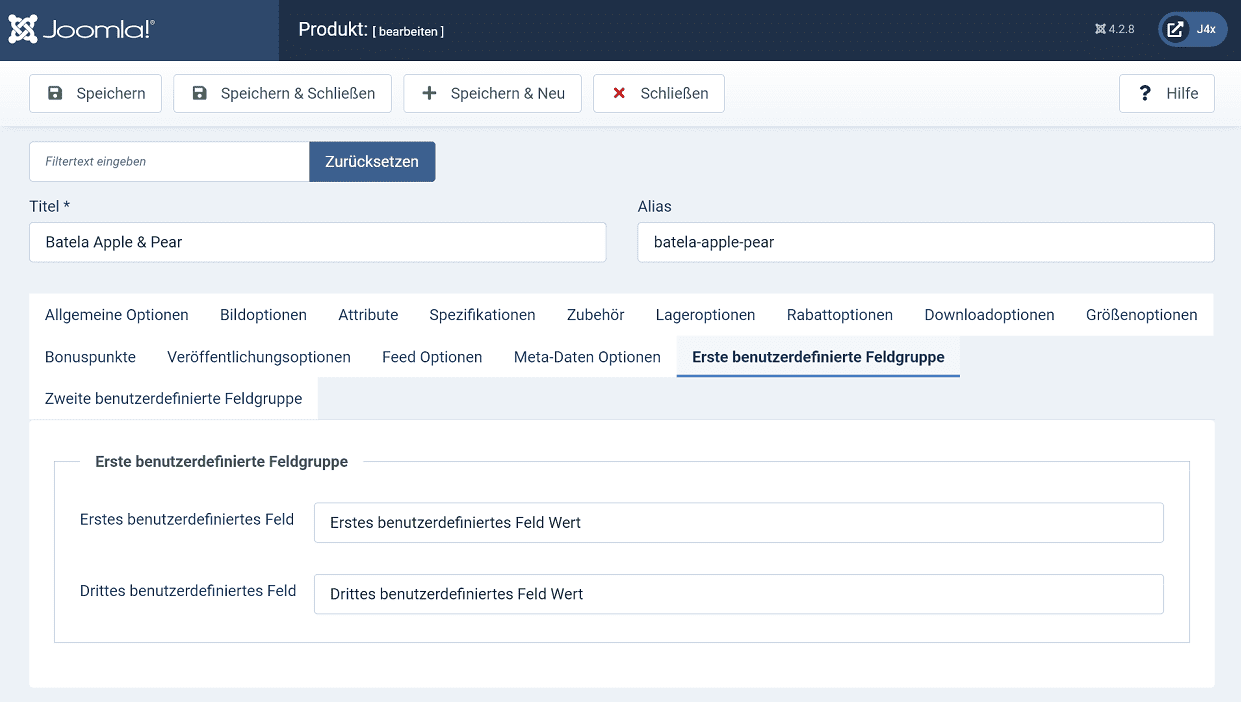Viewport: 1241px width, 702px height.
Task: Open the Bildoptionen tab
Action: click(263, 315)
